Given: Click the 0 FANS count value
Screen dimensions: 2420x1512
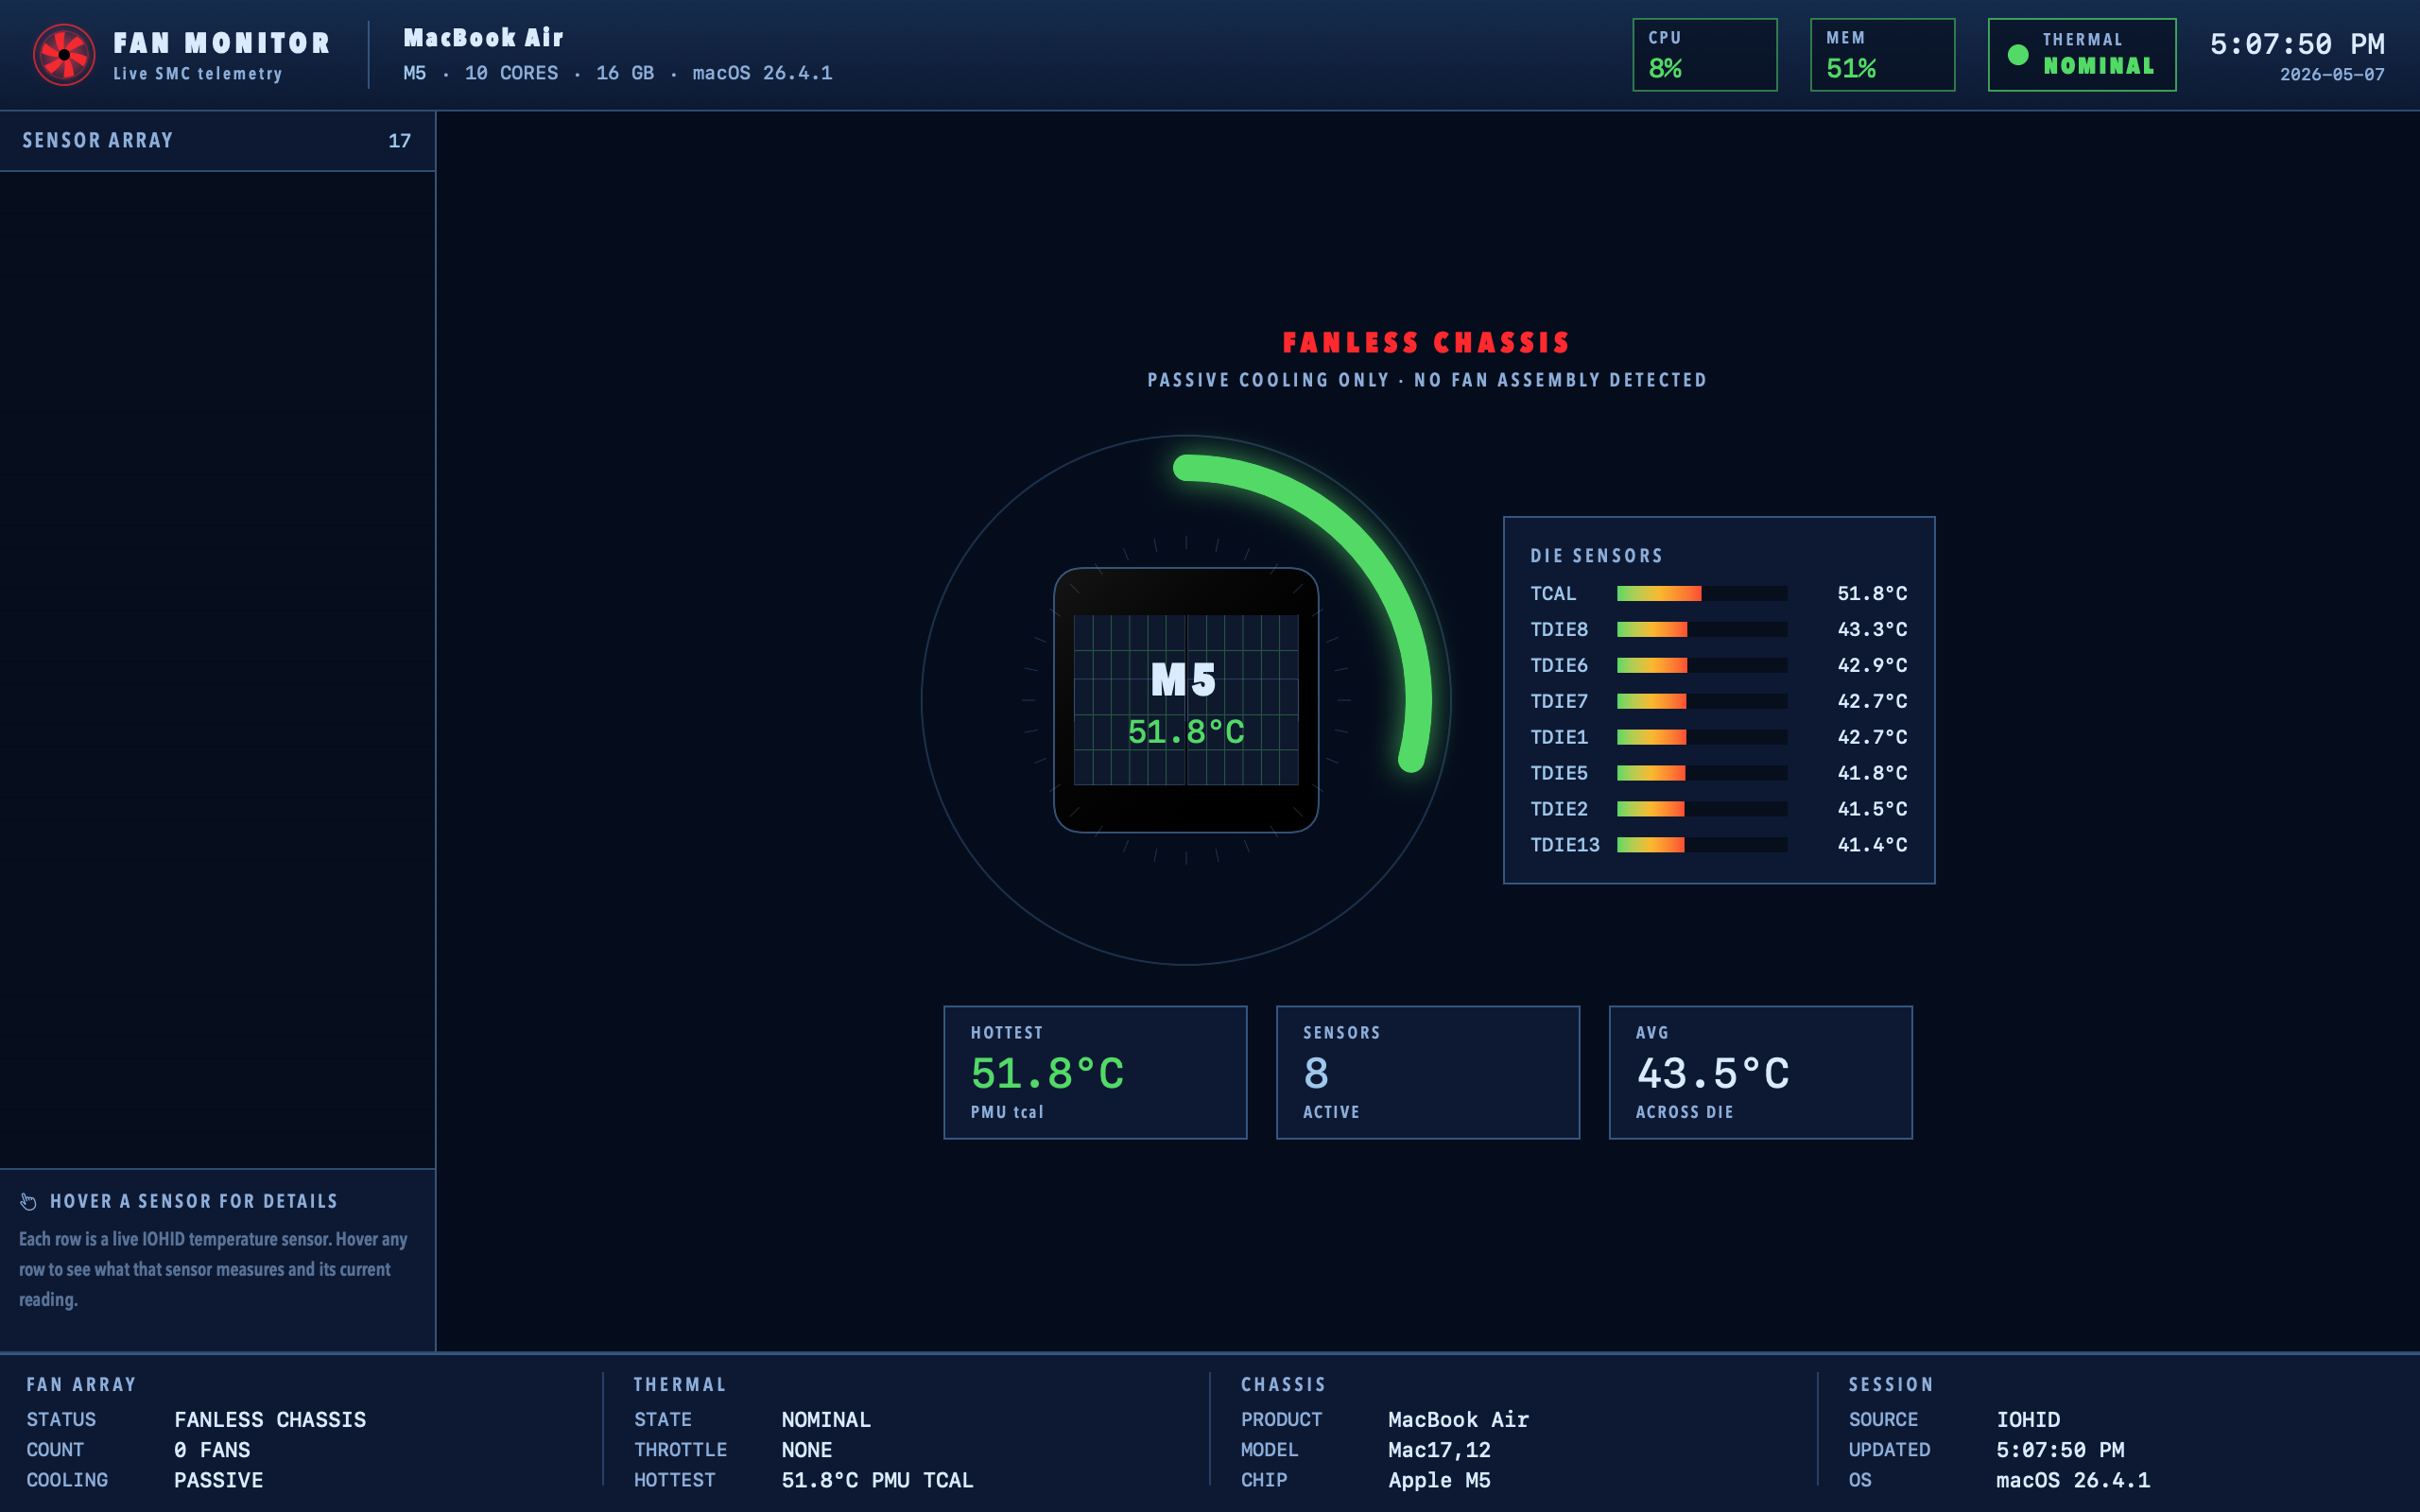Looking at the screenshot, I should pyautogui.click(x=212, y=1450).
